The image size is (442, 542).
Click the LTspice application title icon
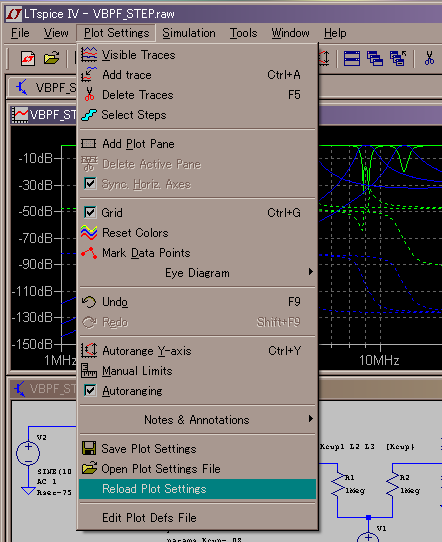coord(14,14)
